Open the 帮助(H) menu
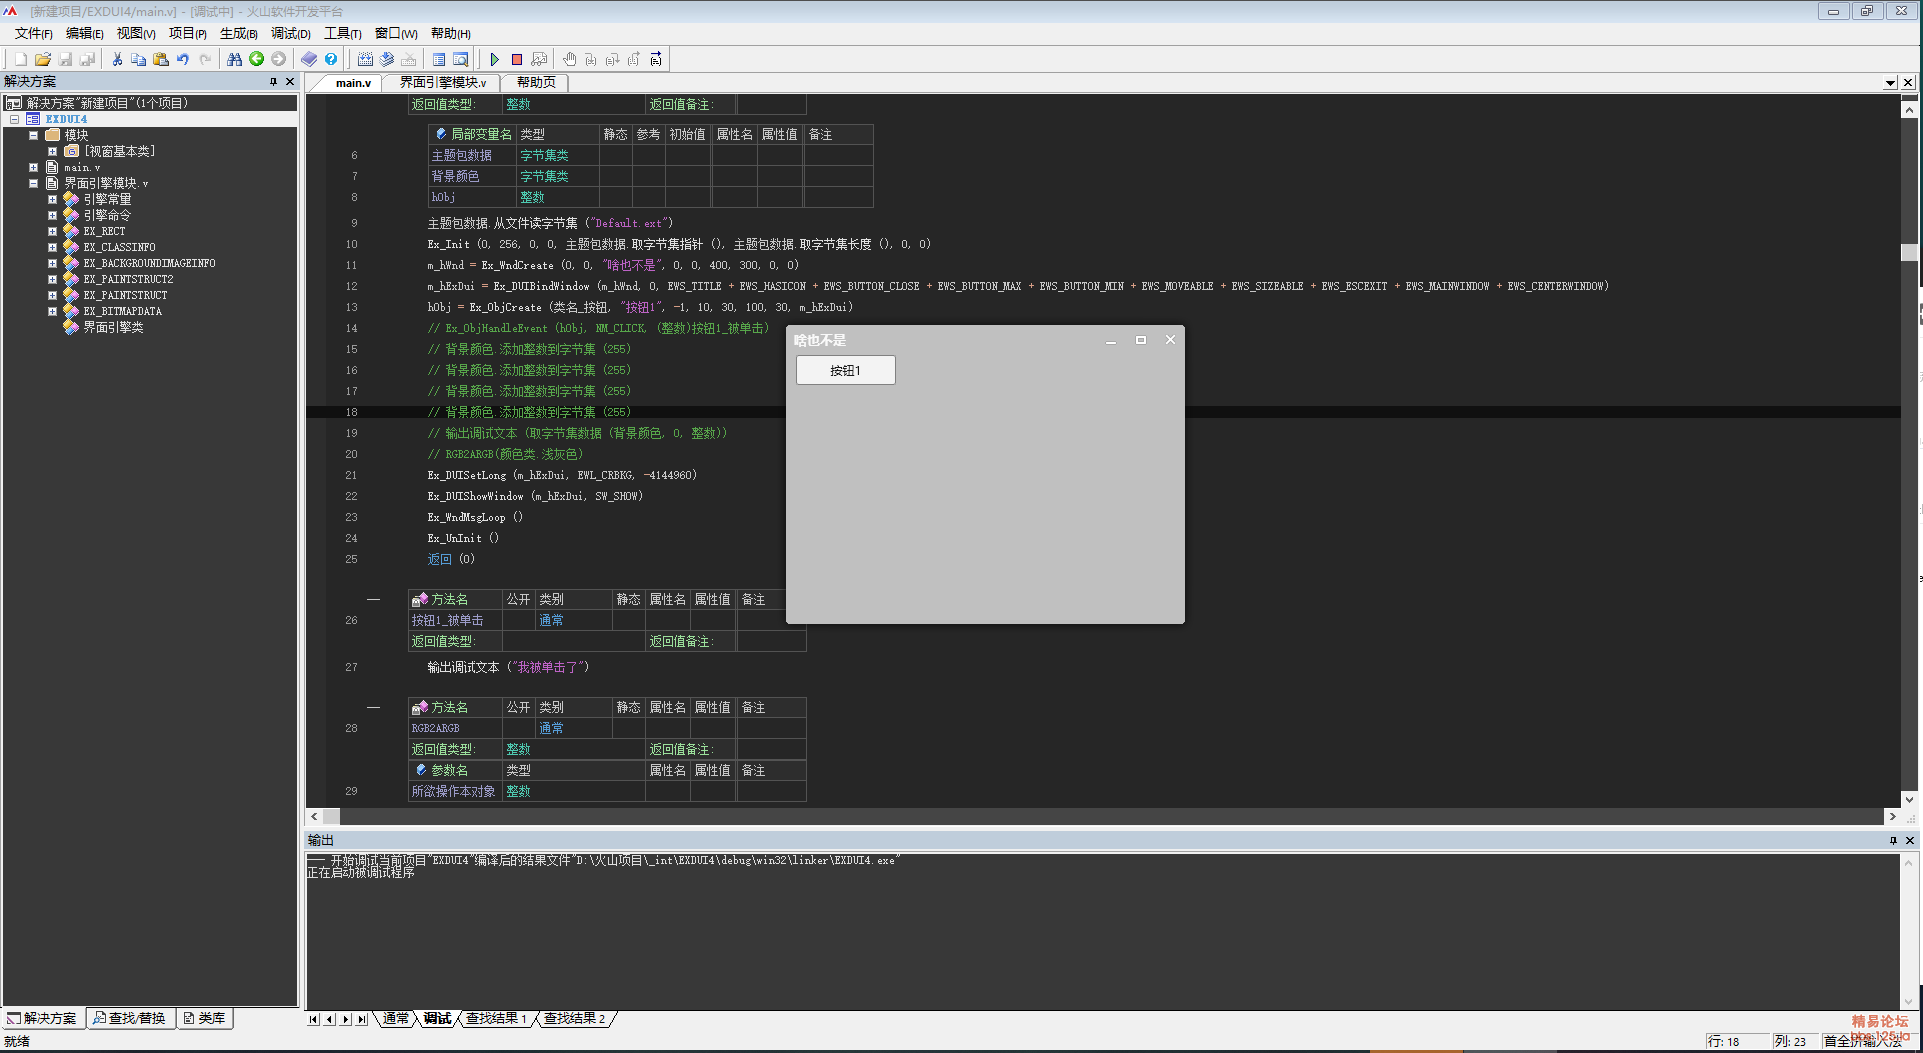Image resolution: width=1923 pixels, height=1053 pixels. pyautogui.click(x=451, y=33)
